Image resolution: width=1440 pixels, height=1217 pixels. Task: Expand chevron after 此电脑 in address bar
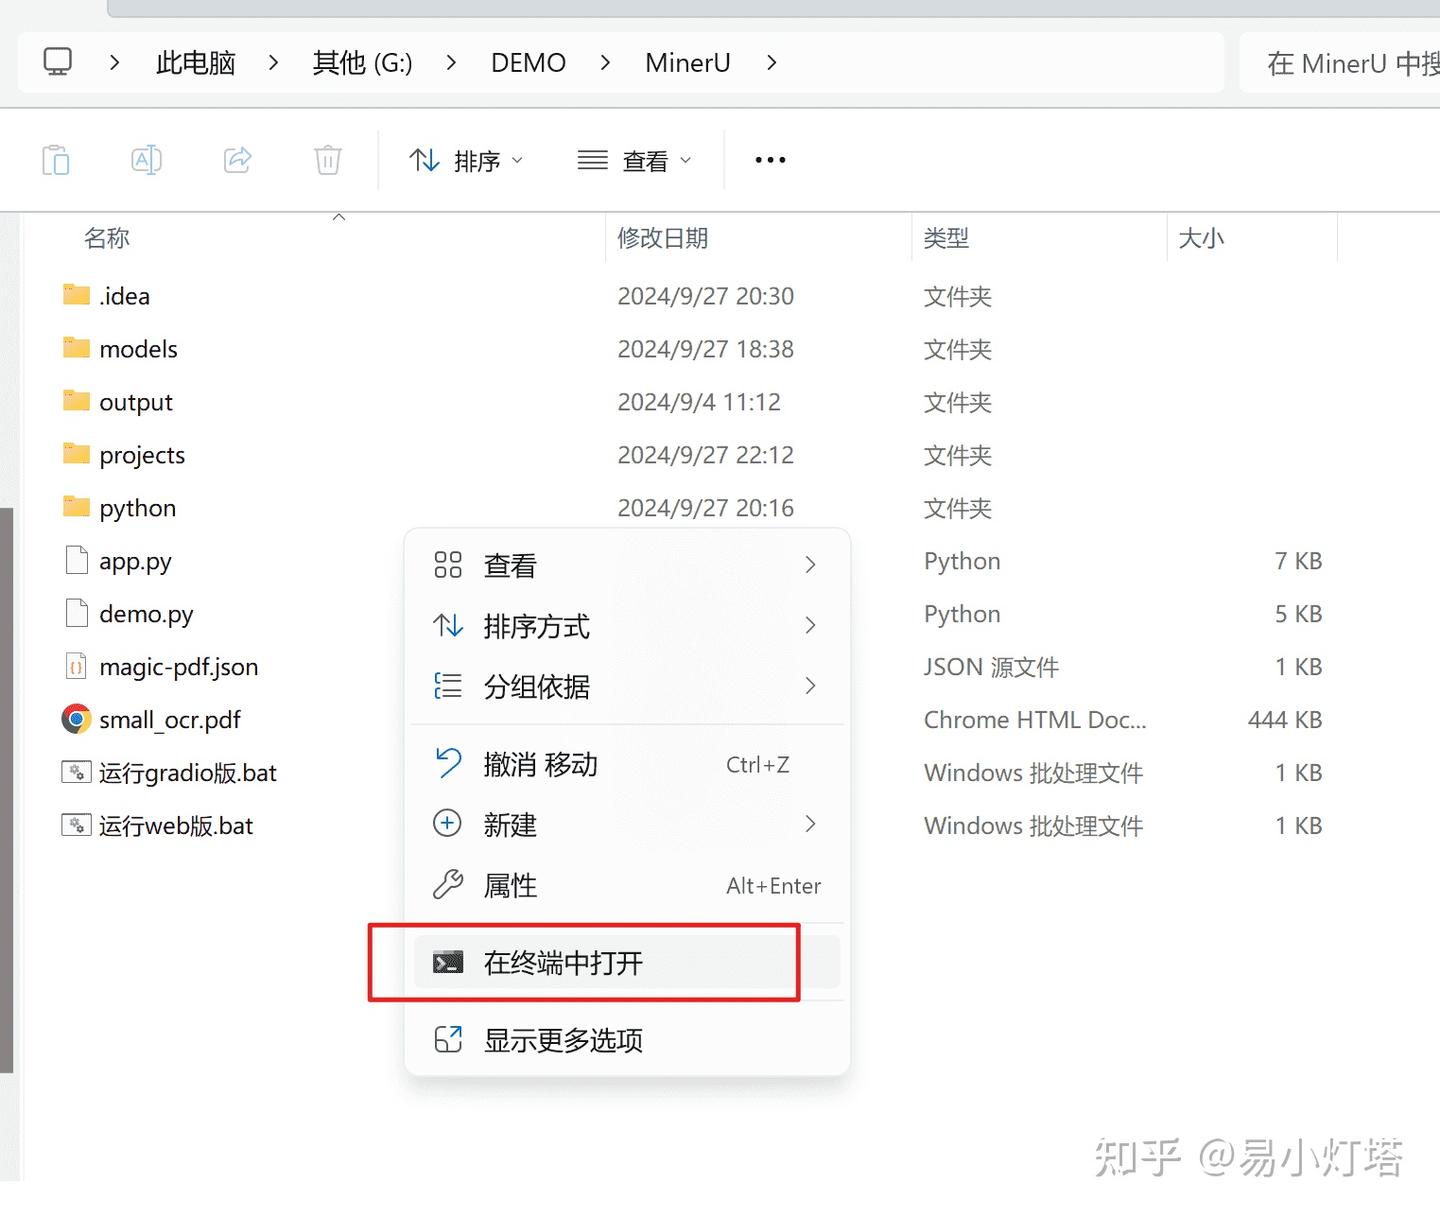click(x=274, y=62)
